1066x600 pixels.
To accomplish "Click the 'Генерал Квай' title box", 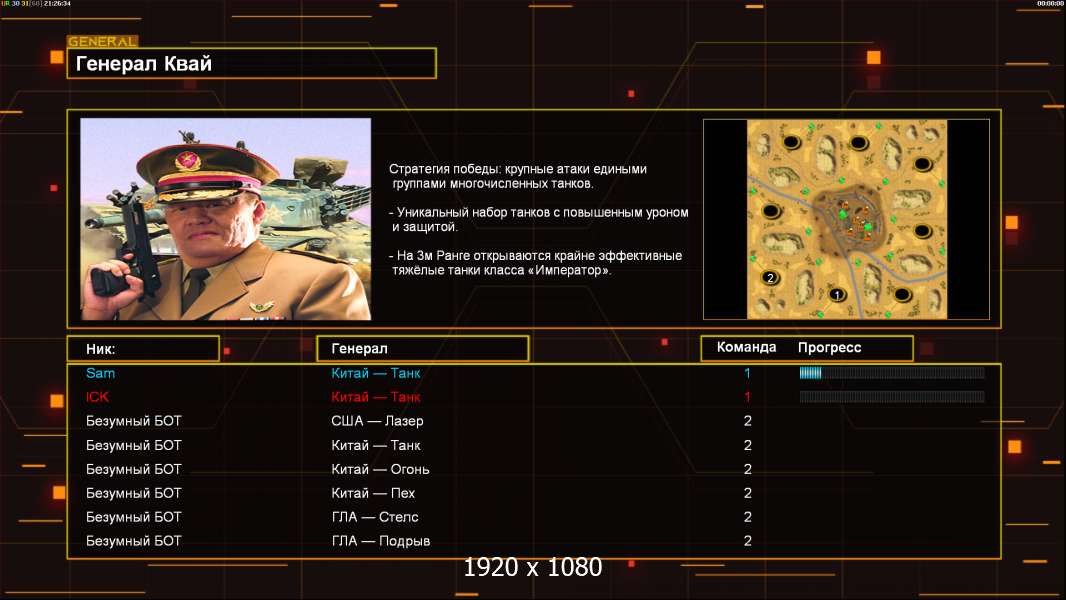I will (252, 63).
